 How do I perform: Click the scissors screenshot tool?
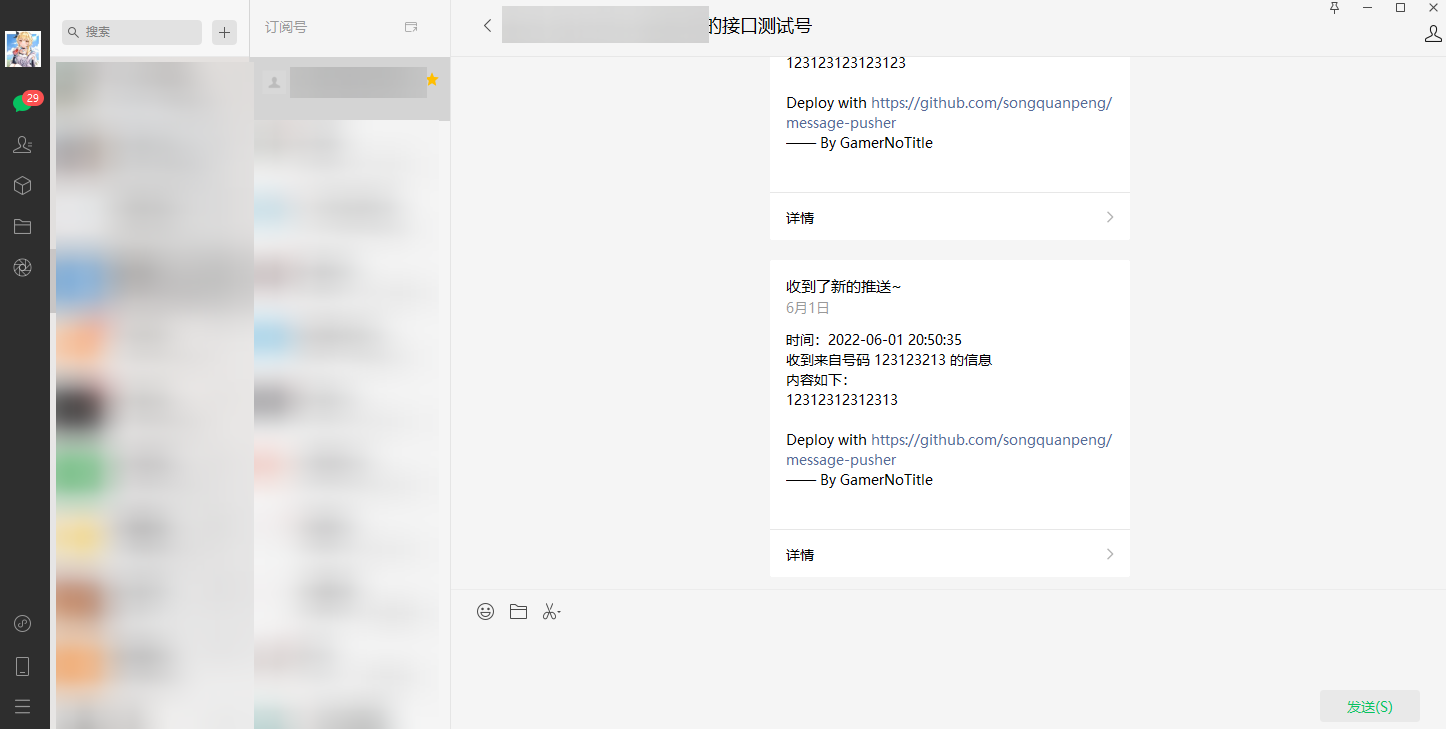coord(551,612)
